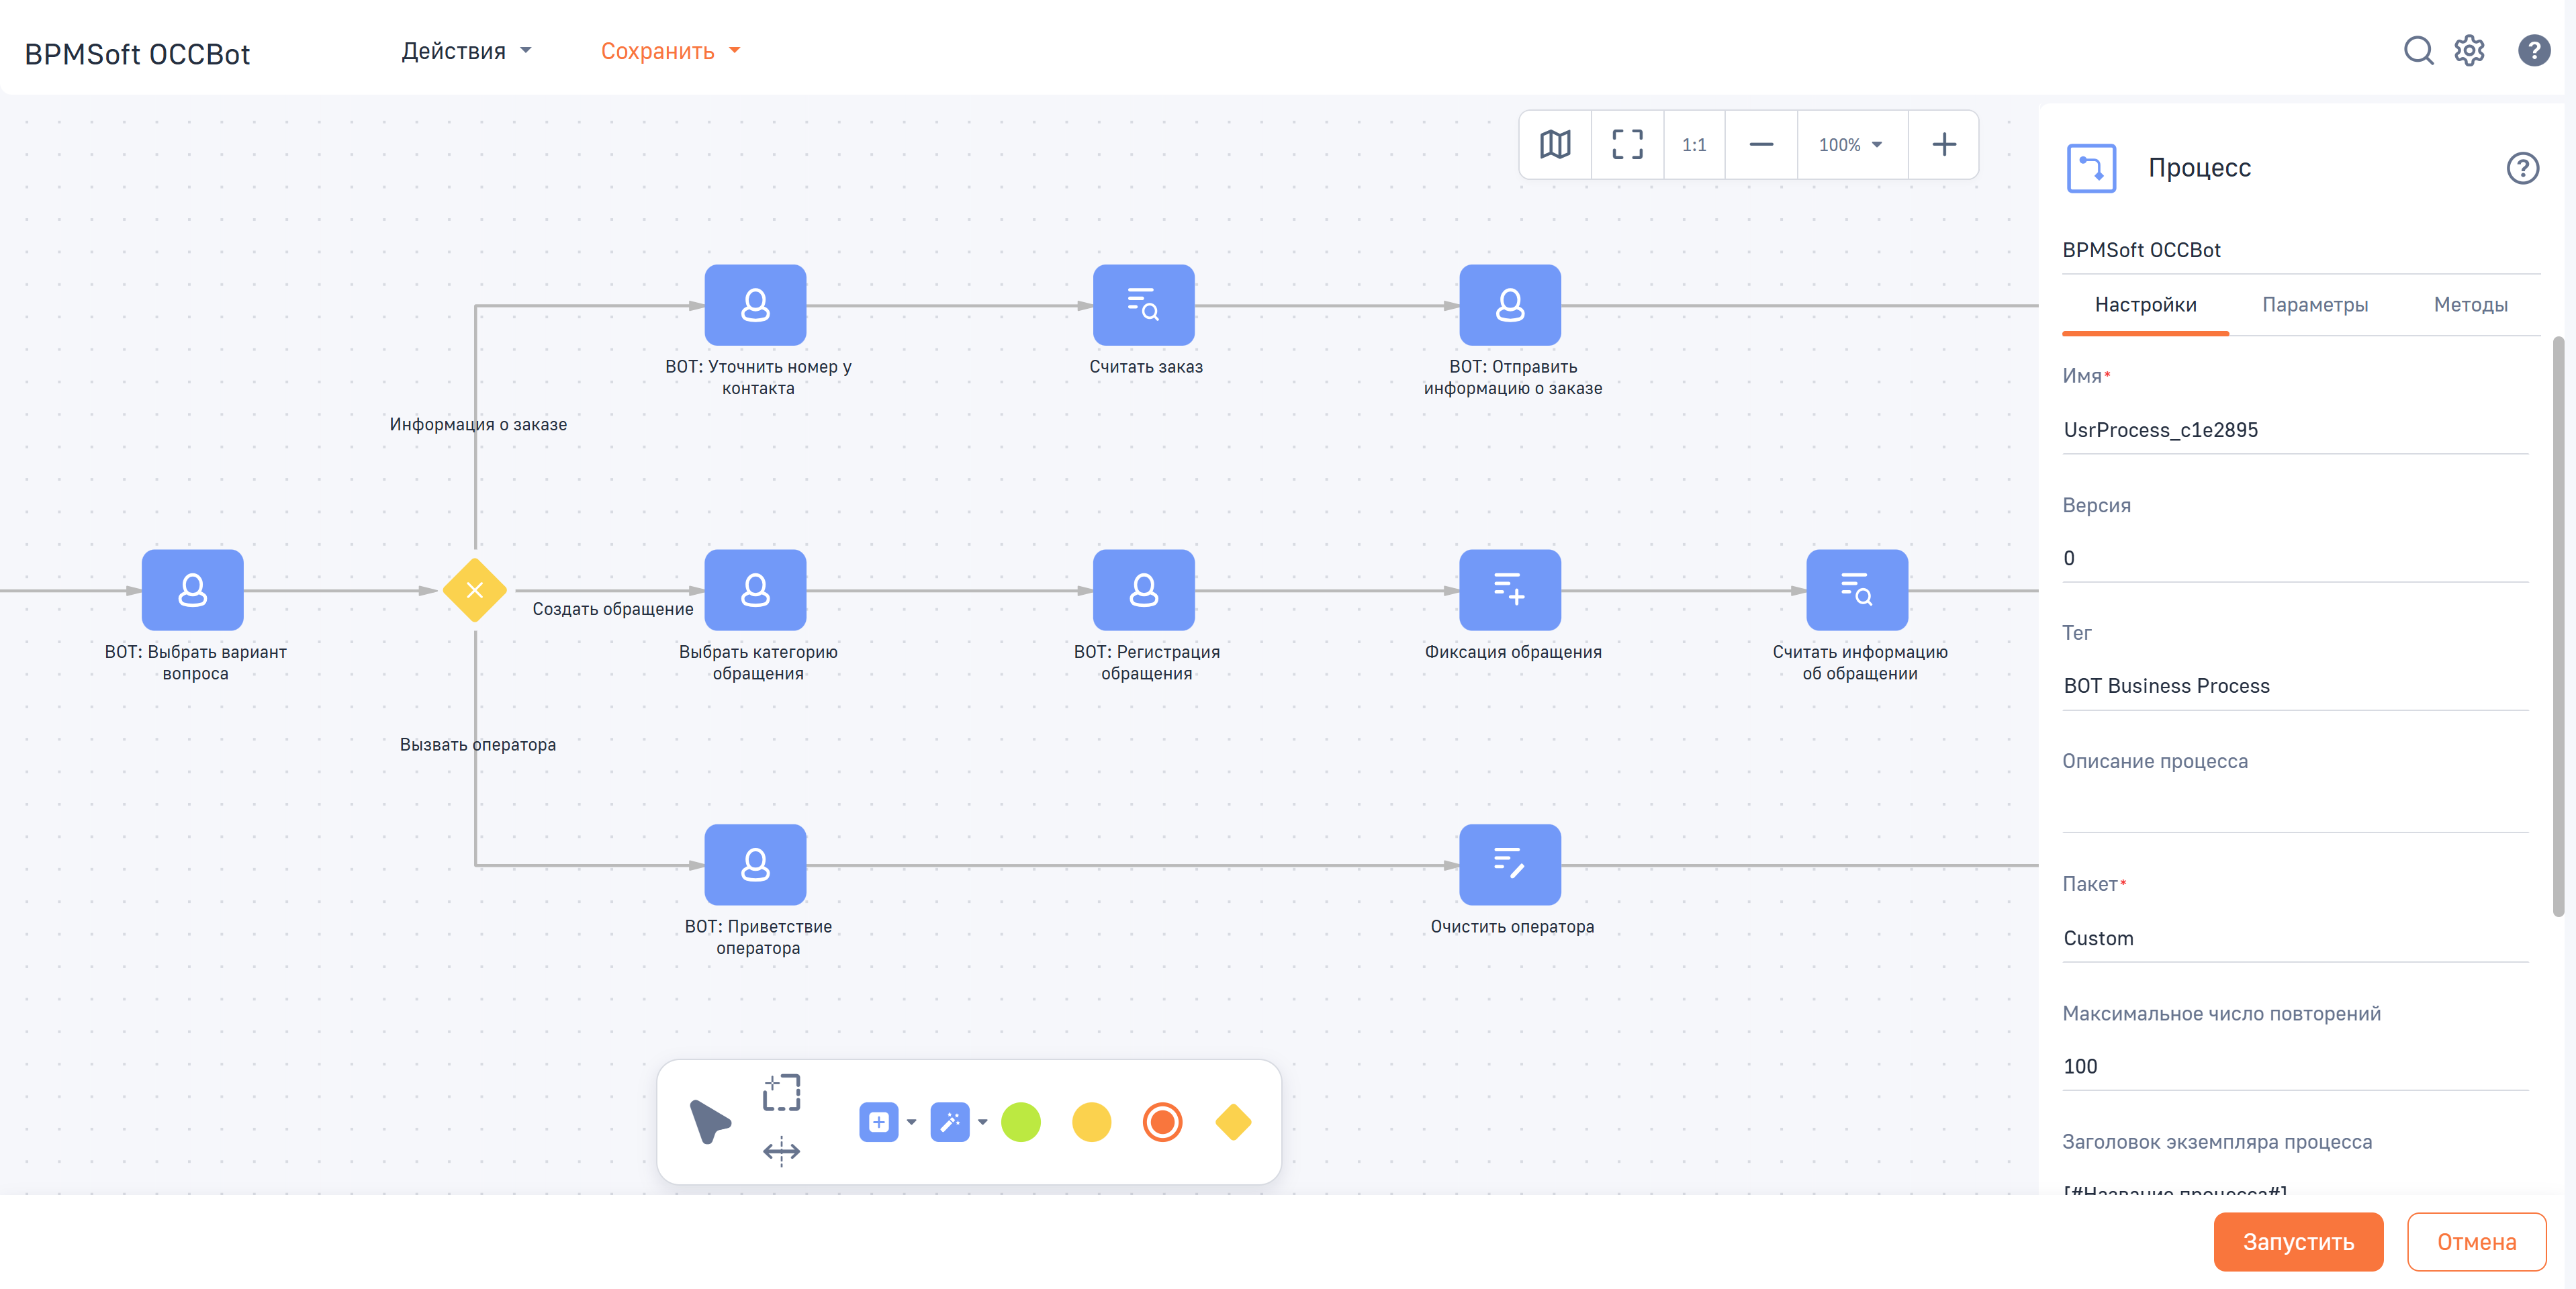
Task: Open the Сохранить dropdown
Action: coord(670,51)
